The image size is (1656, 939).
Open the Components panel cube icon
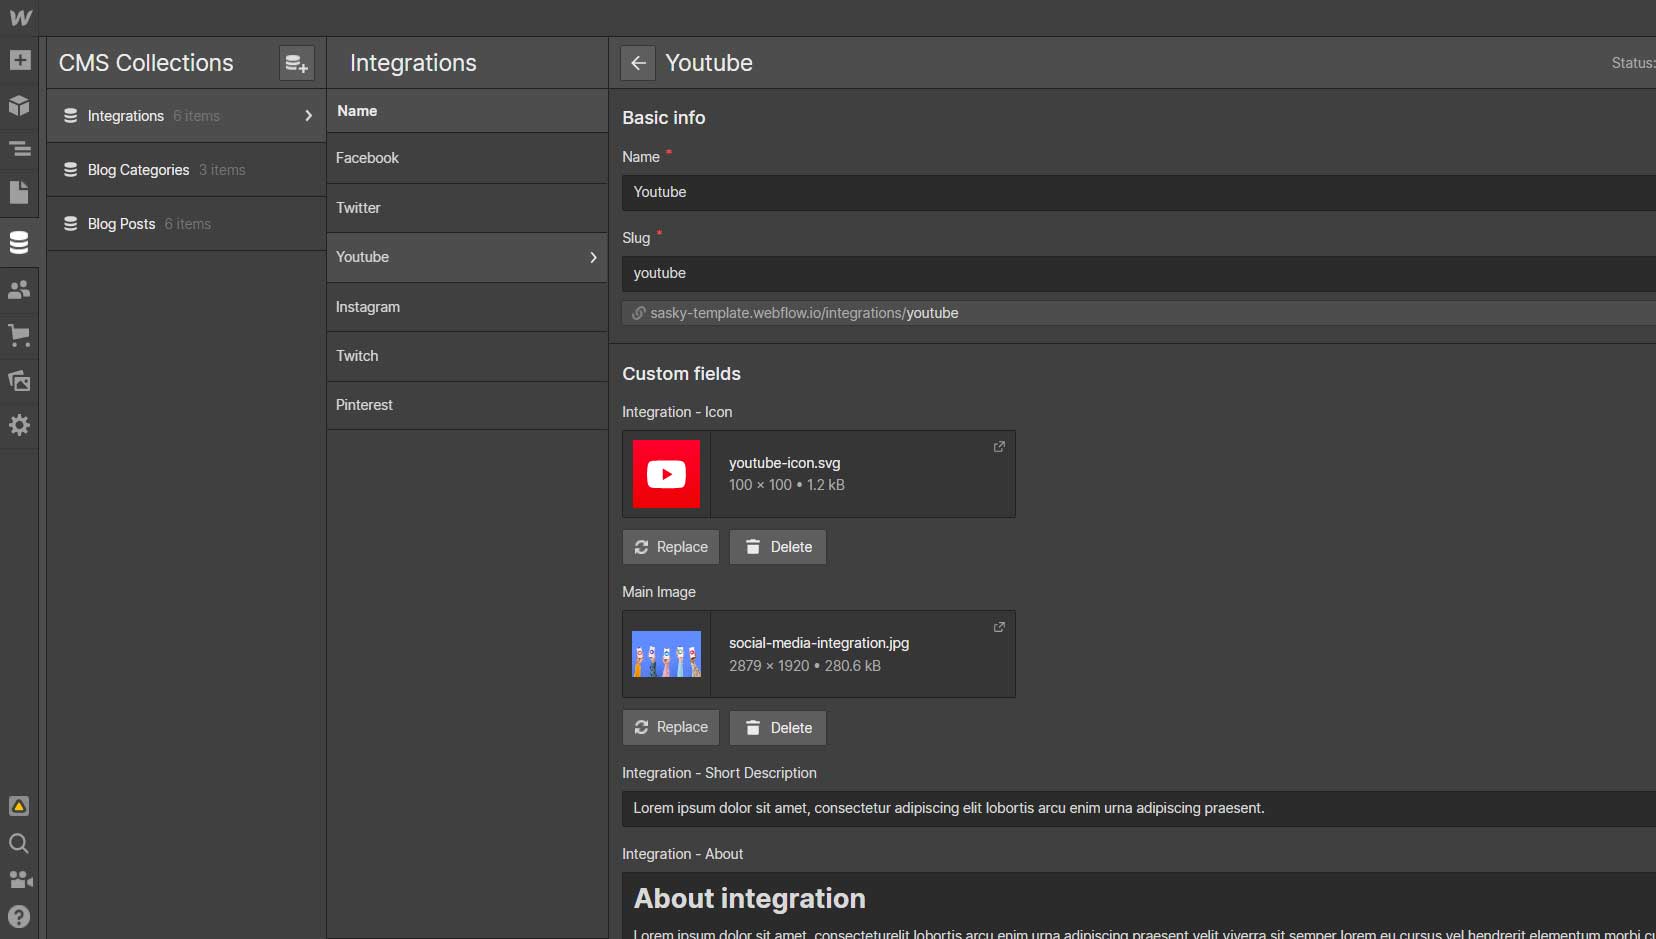(20, 106)
